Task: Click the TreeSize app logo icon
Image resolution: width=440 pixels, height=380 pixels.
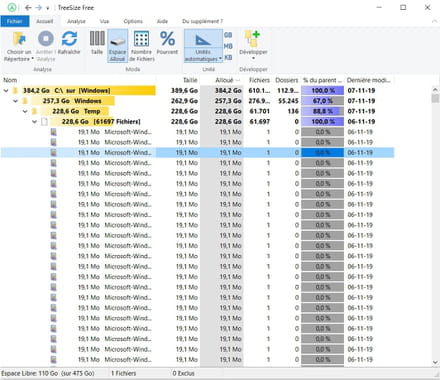Action: (x=12, y=7)
